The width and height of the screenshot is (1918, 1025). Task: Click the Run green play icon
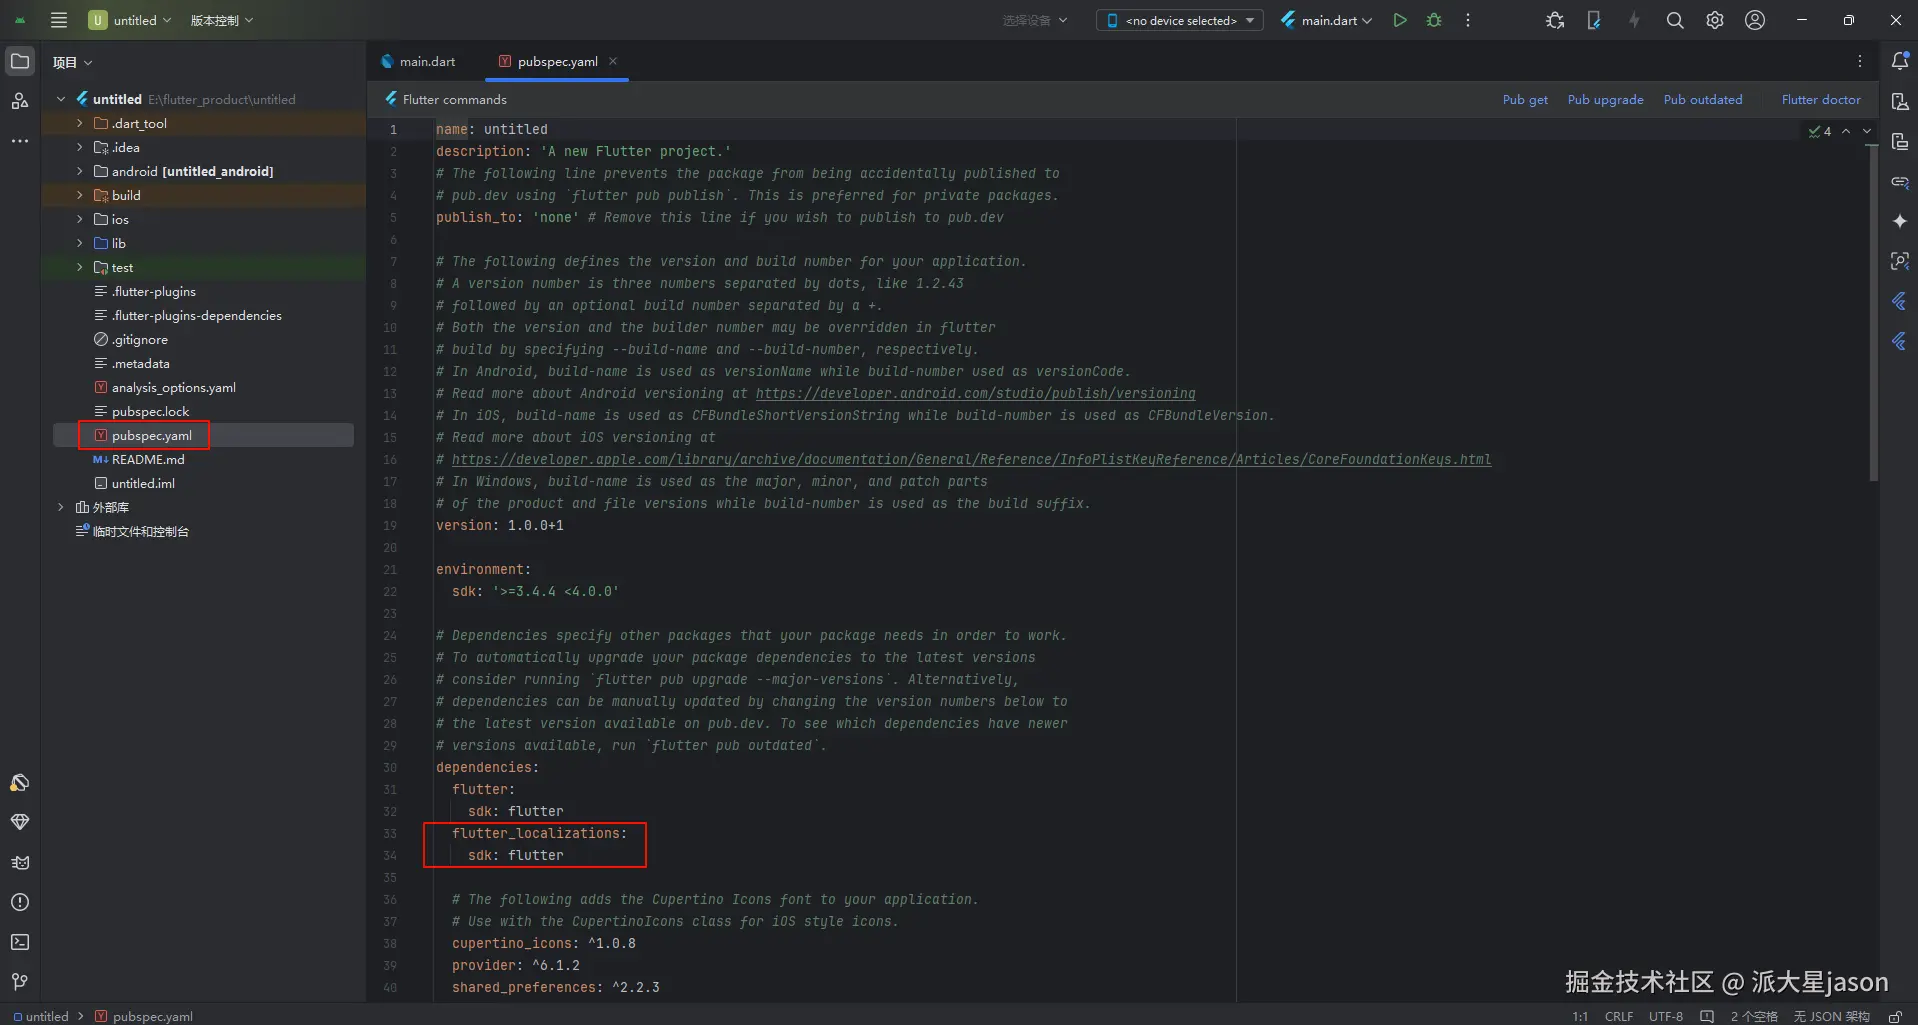(x=1400, y=20)
